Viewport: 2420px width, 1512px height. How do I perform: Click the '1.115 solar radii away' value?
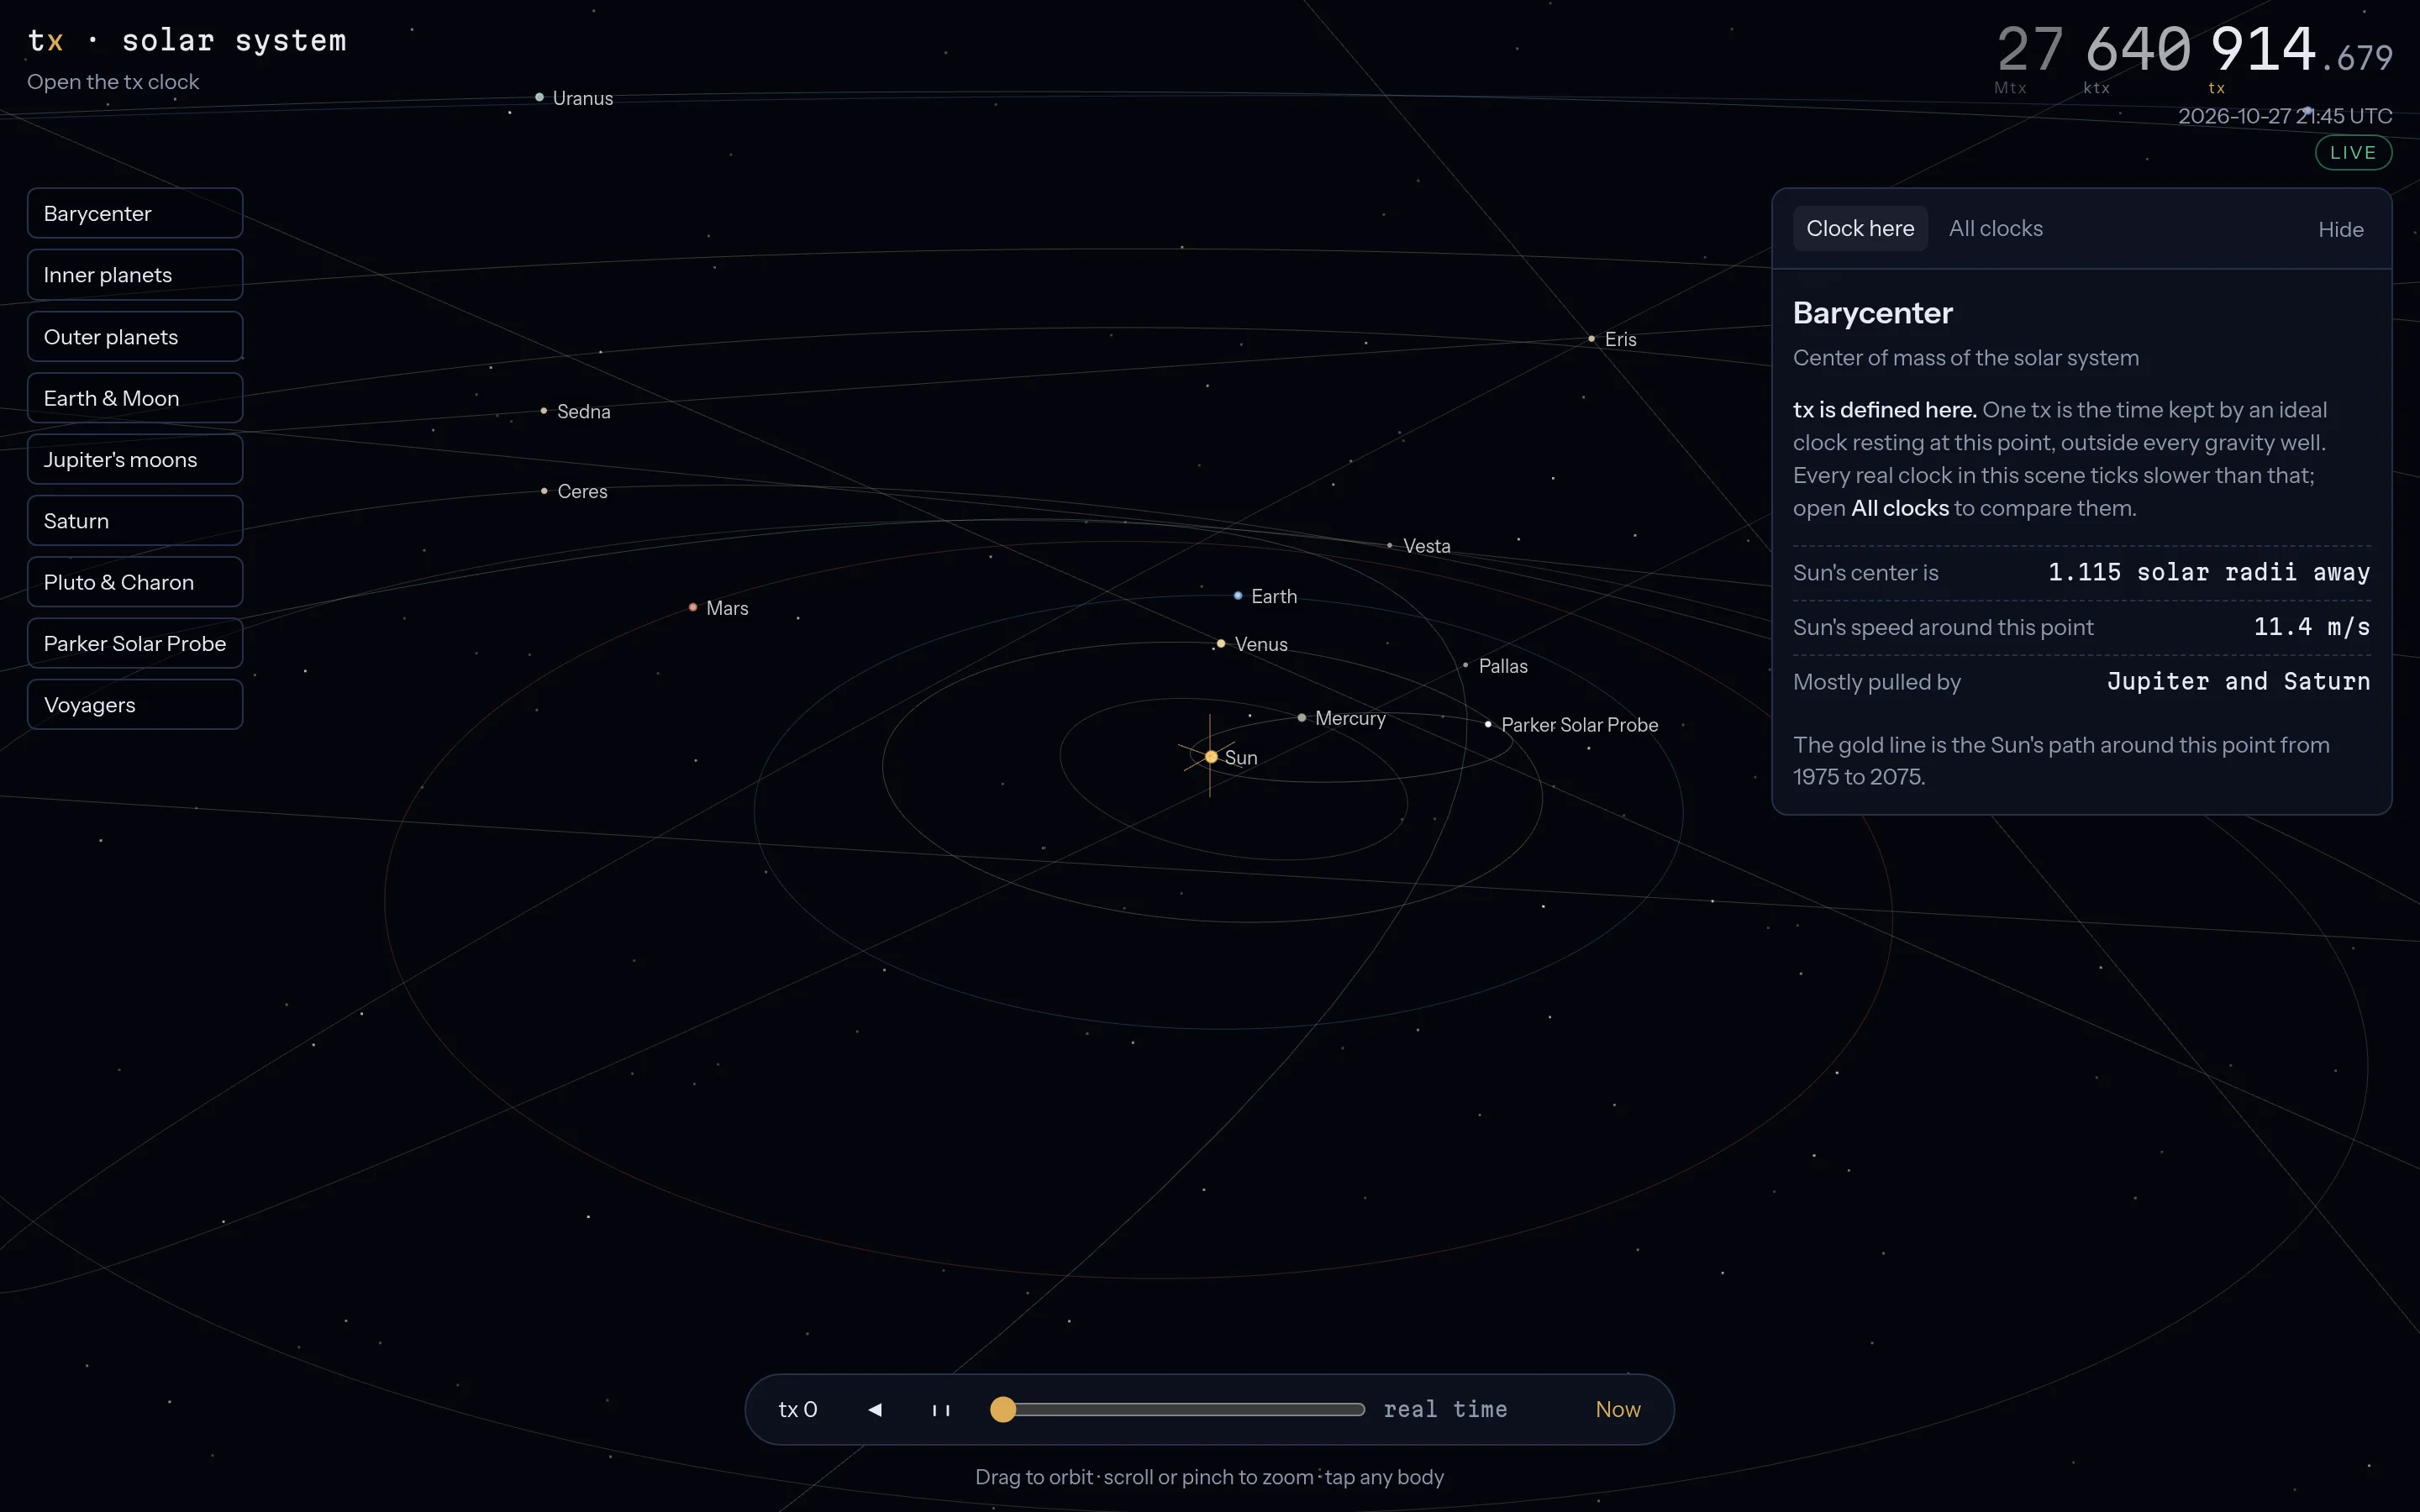point(2209,572)
